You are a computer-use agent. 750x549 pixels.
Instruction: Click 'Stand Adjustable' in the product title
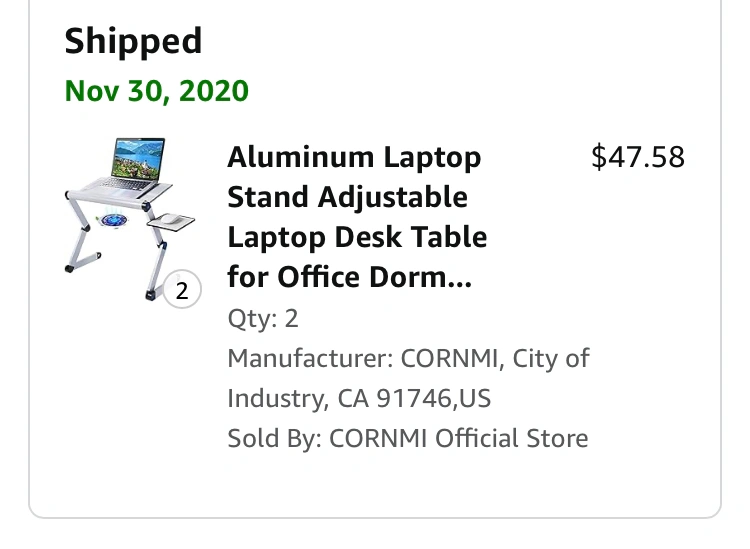point(347,197)
